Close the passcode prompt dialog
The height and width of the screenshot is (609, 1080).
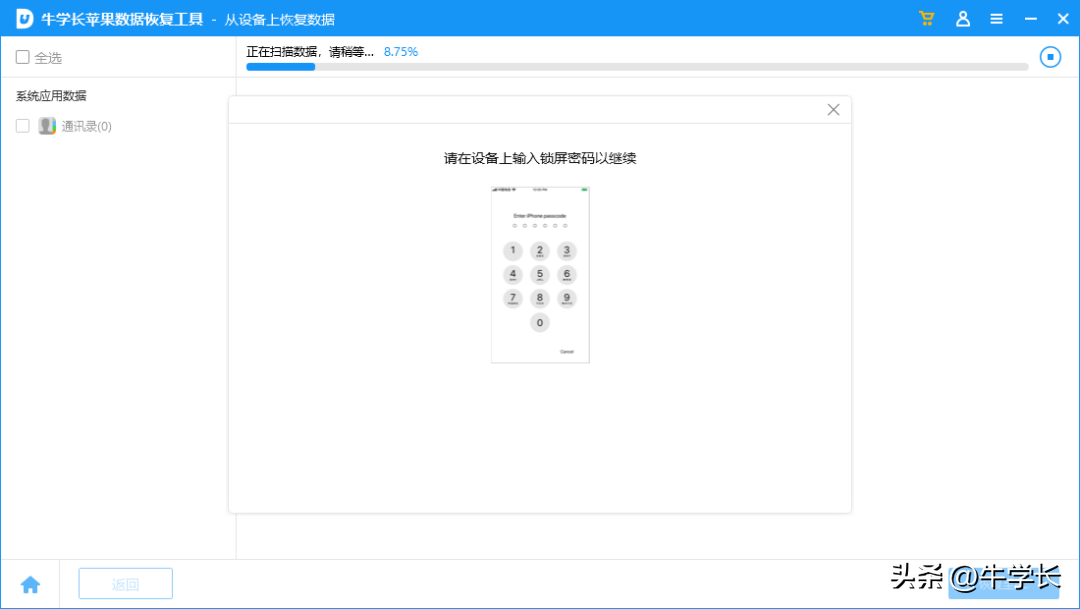(x=833, y=109)
